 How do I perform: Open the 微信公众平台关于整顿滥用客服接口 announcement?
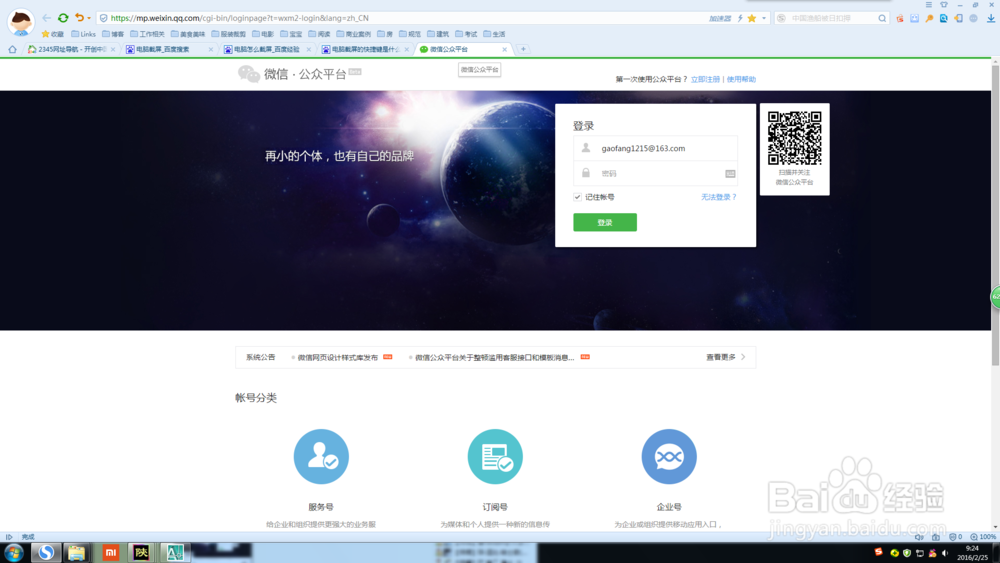pyautogui.click(x=495, y=357)
